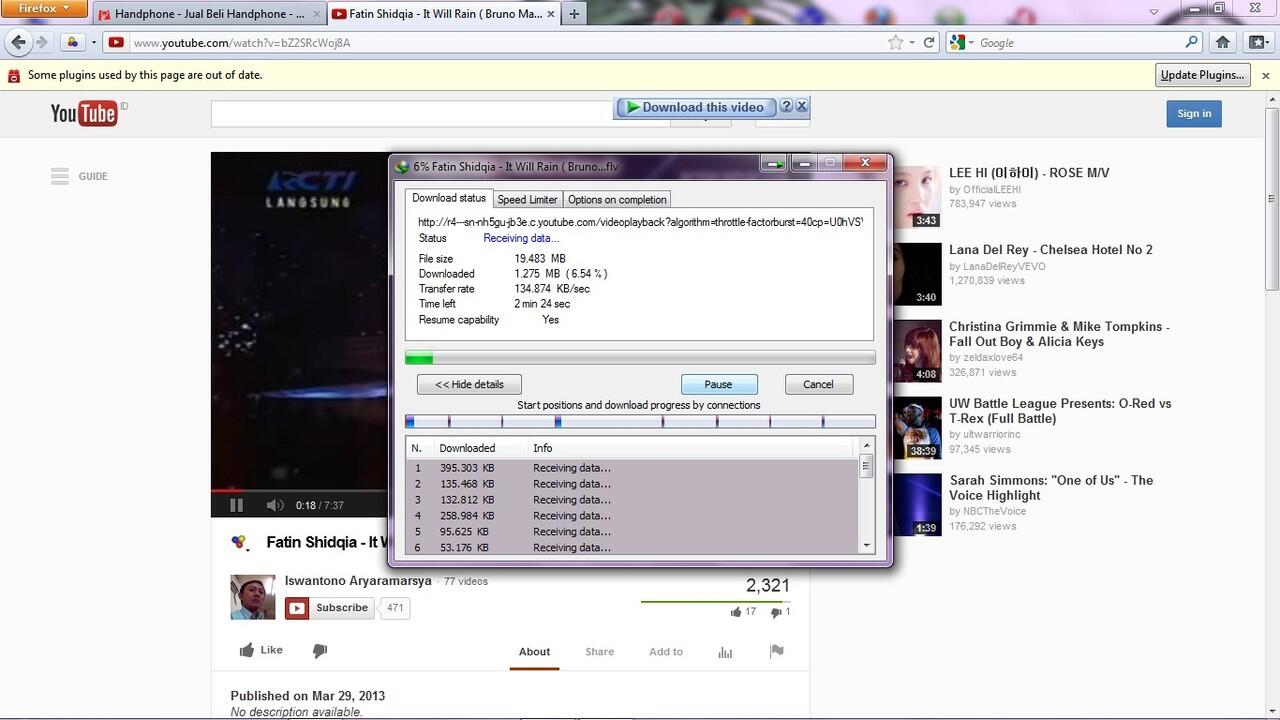Open LEE HI - ROSE M/V thumbnail
The height and width of the screenshot is (720, 1280).
tap(916, 198)
